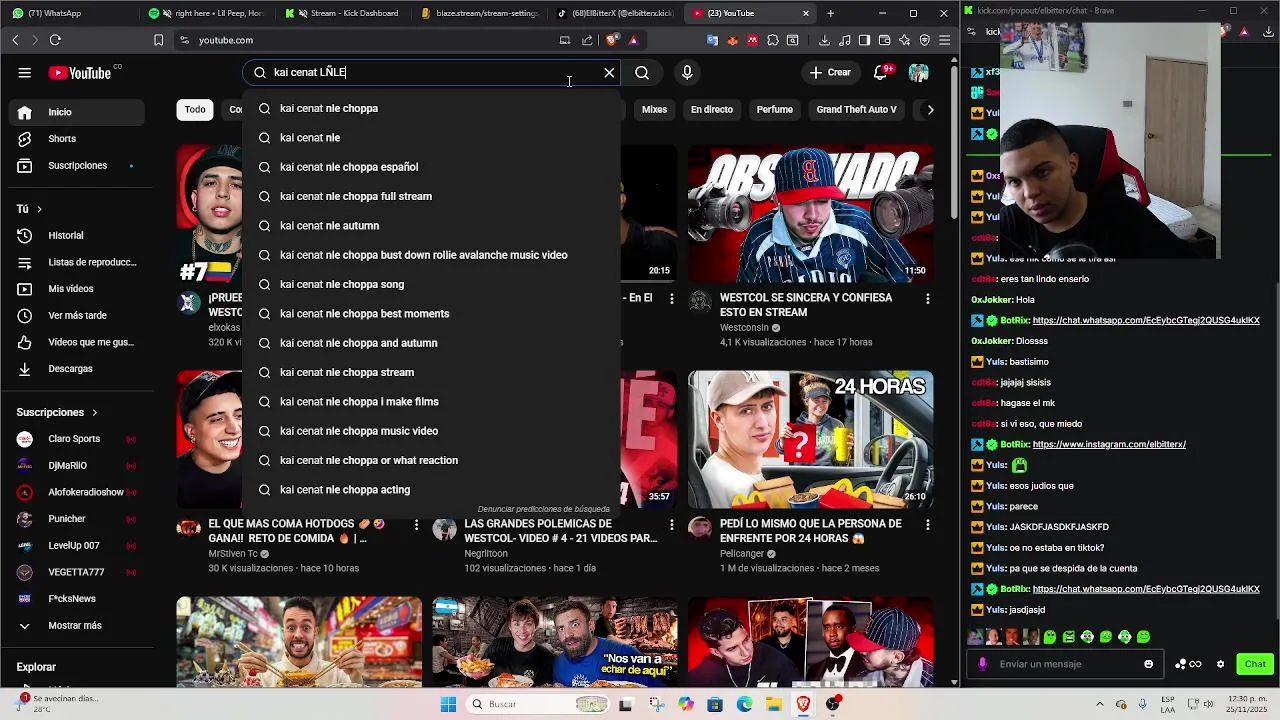Bookmark this page in Brave
Image resolution: width=1280 pixels, height=720 pixels.
coord(158,40)
